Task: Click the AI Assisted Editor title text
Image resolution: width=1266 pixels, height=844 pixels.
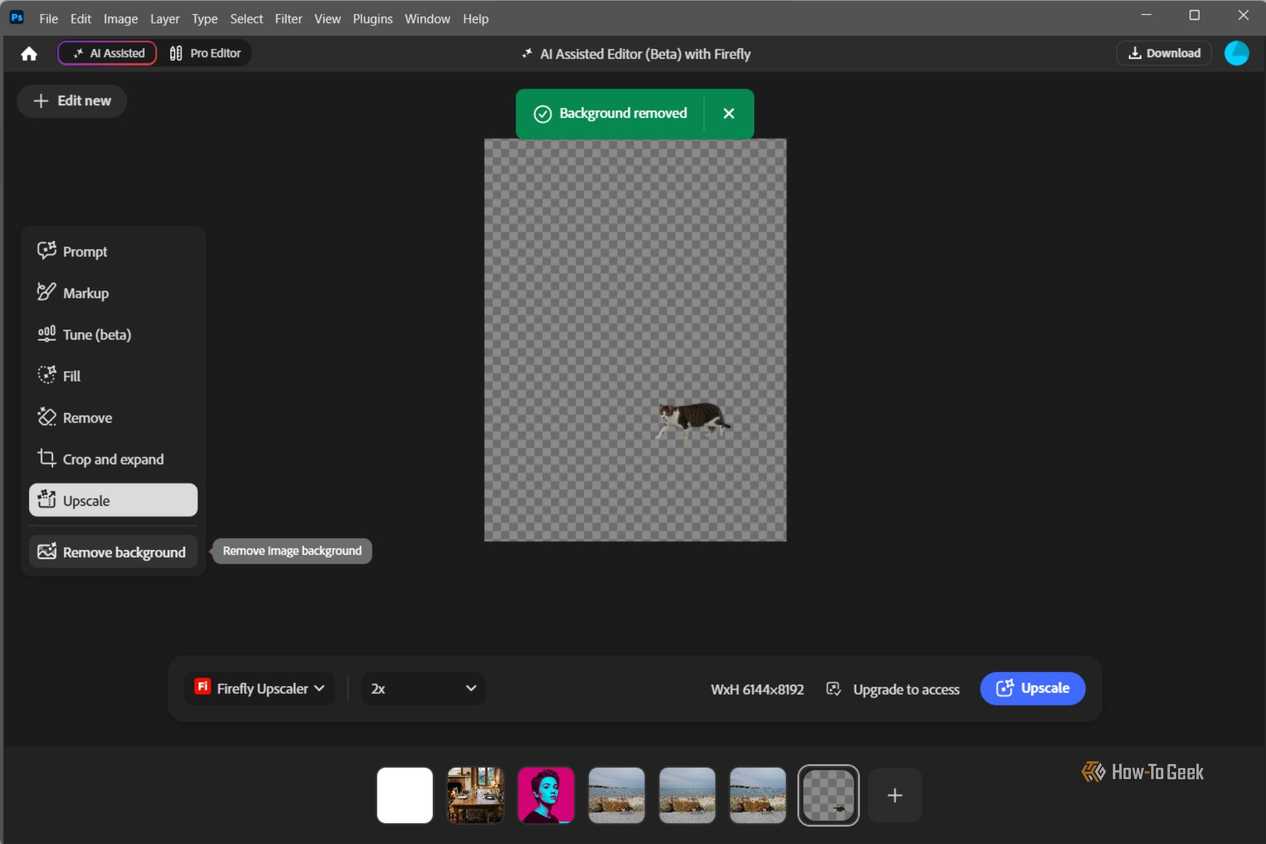Action: pyautogui.click(x=645, y=54)
